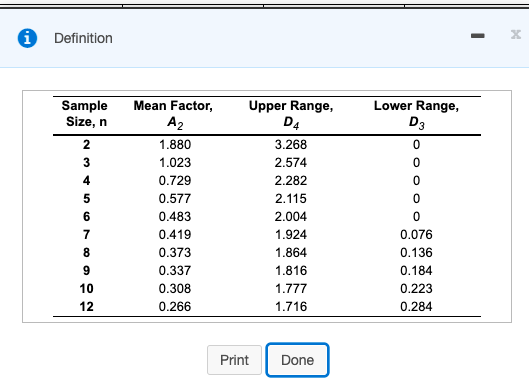Click the mean factor value 1.023
The image size is (529, 381).
(175, 163)
